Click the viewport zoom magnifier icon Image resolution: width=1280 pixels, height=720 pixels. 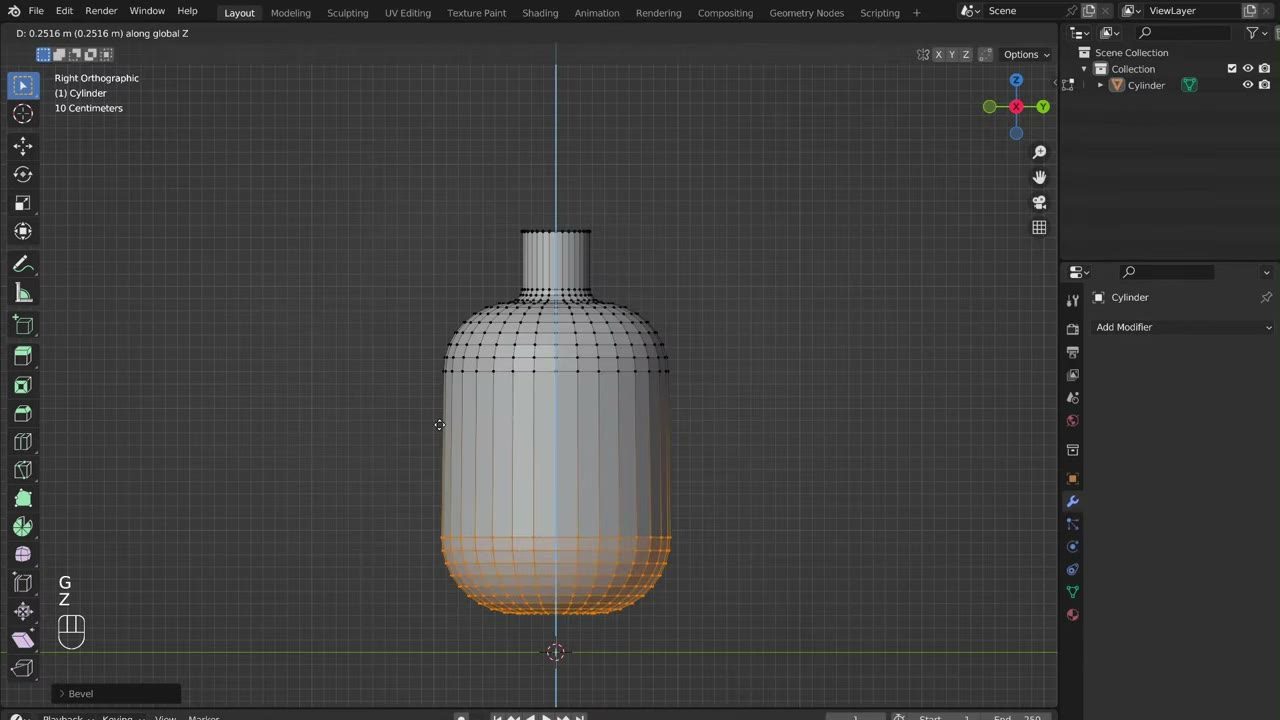pos(1039,152)
